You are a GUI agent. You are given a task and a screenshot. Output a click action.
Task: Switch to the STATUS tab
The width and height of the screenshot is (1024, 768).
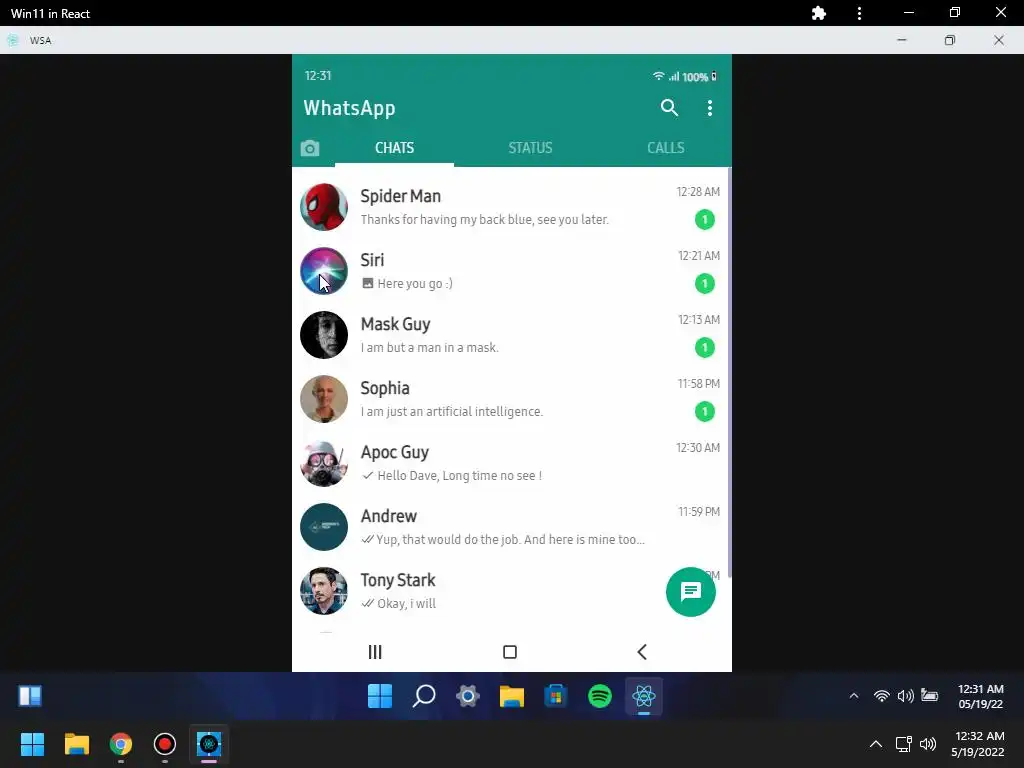pyautogui.click(x=530, y=148)
